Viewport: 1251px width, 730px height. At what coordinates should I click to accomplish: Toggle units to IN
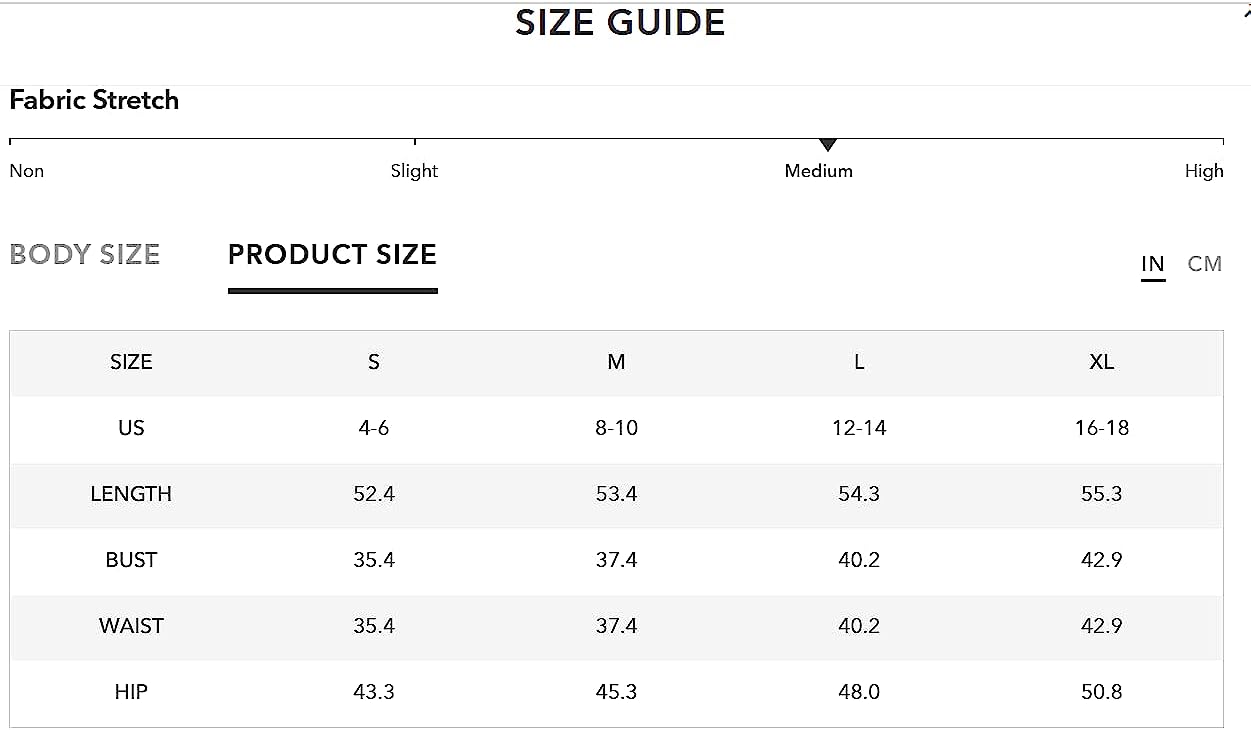[x=1153, y=264]
